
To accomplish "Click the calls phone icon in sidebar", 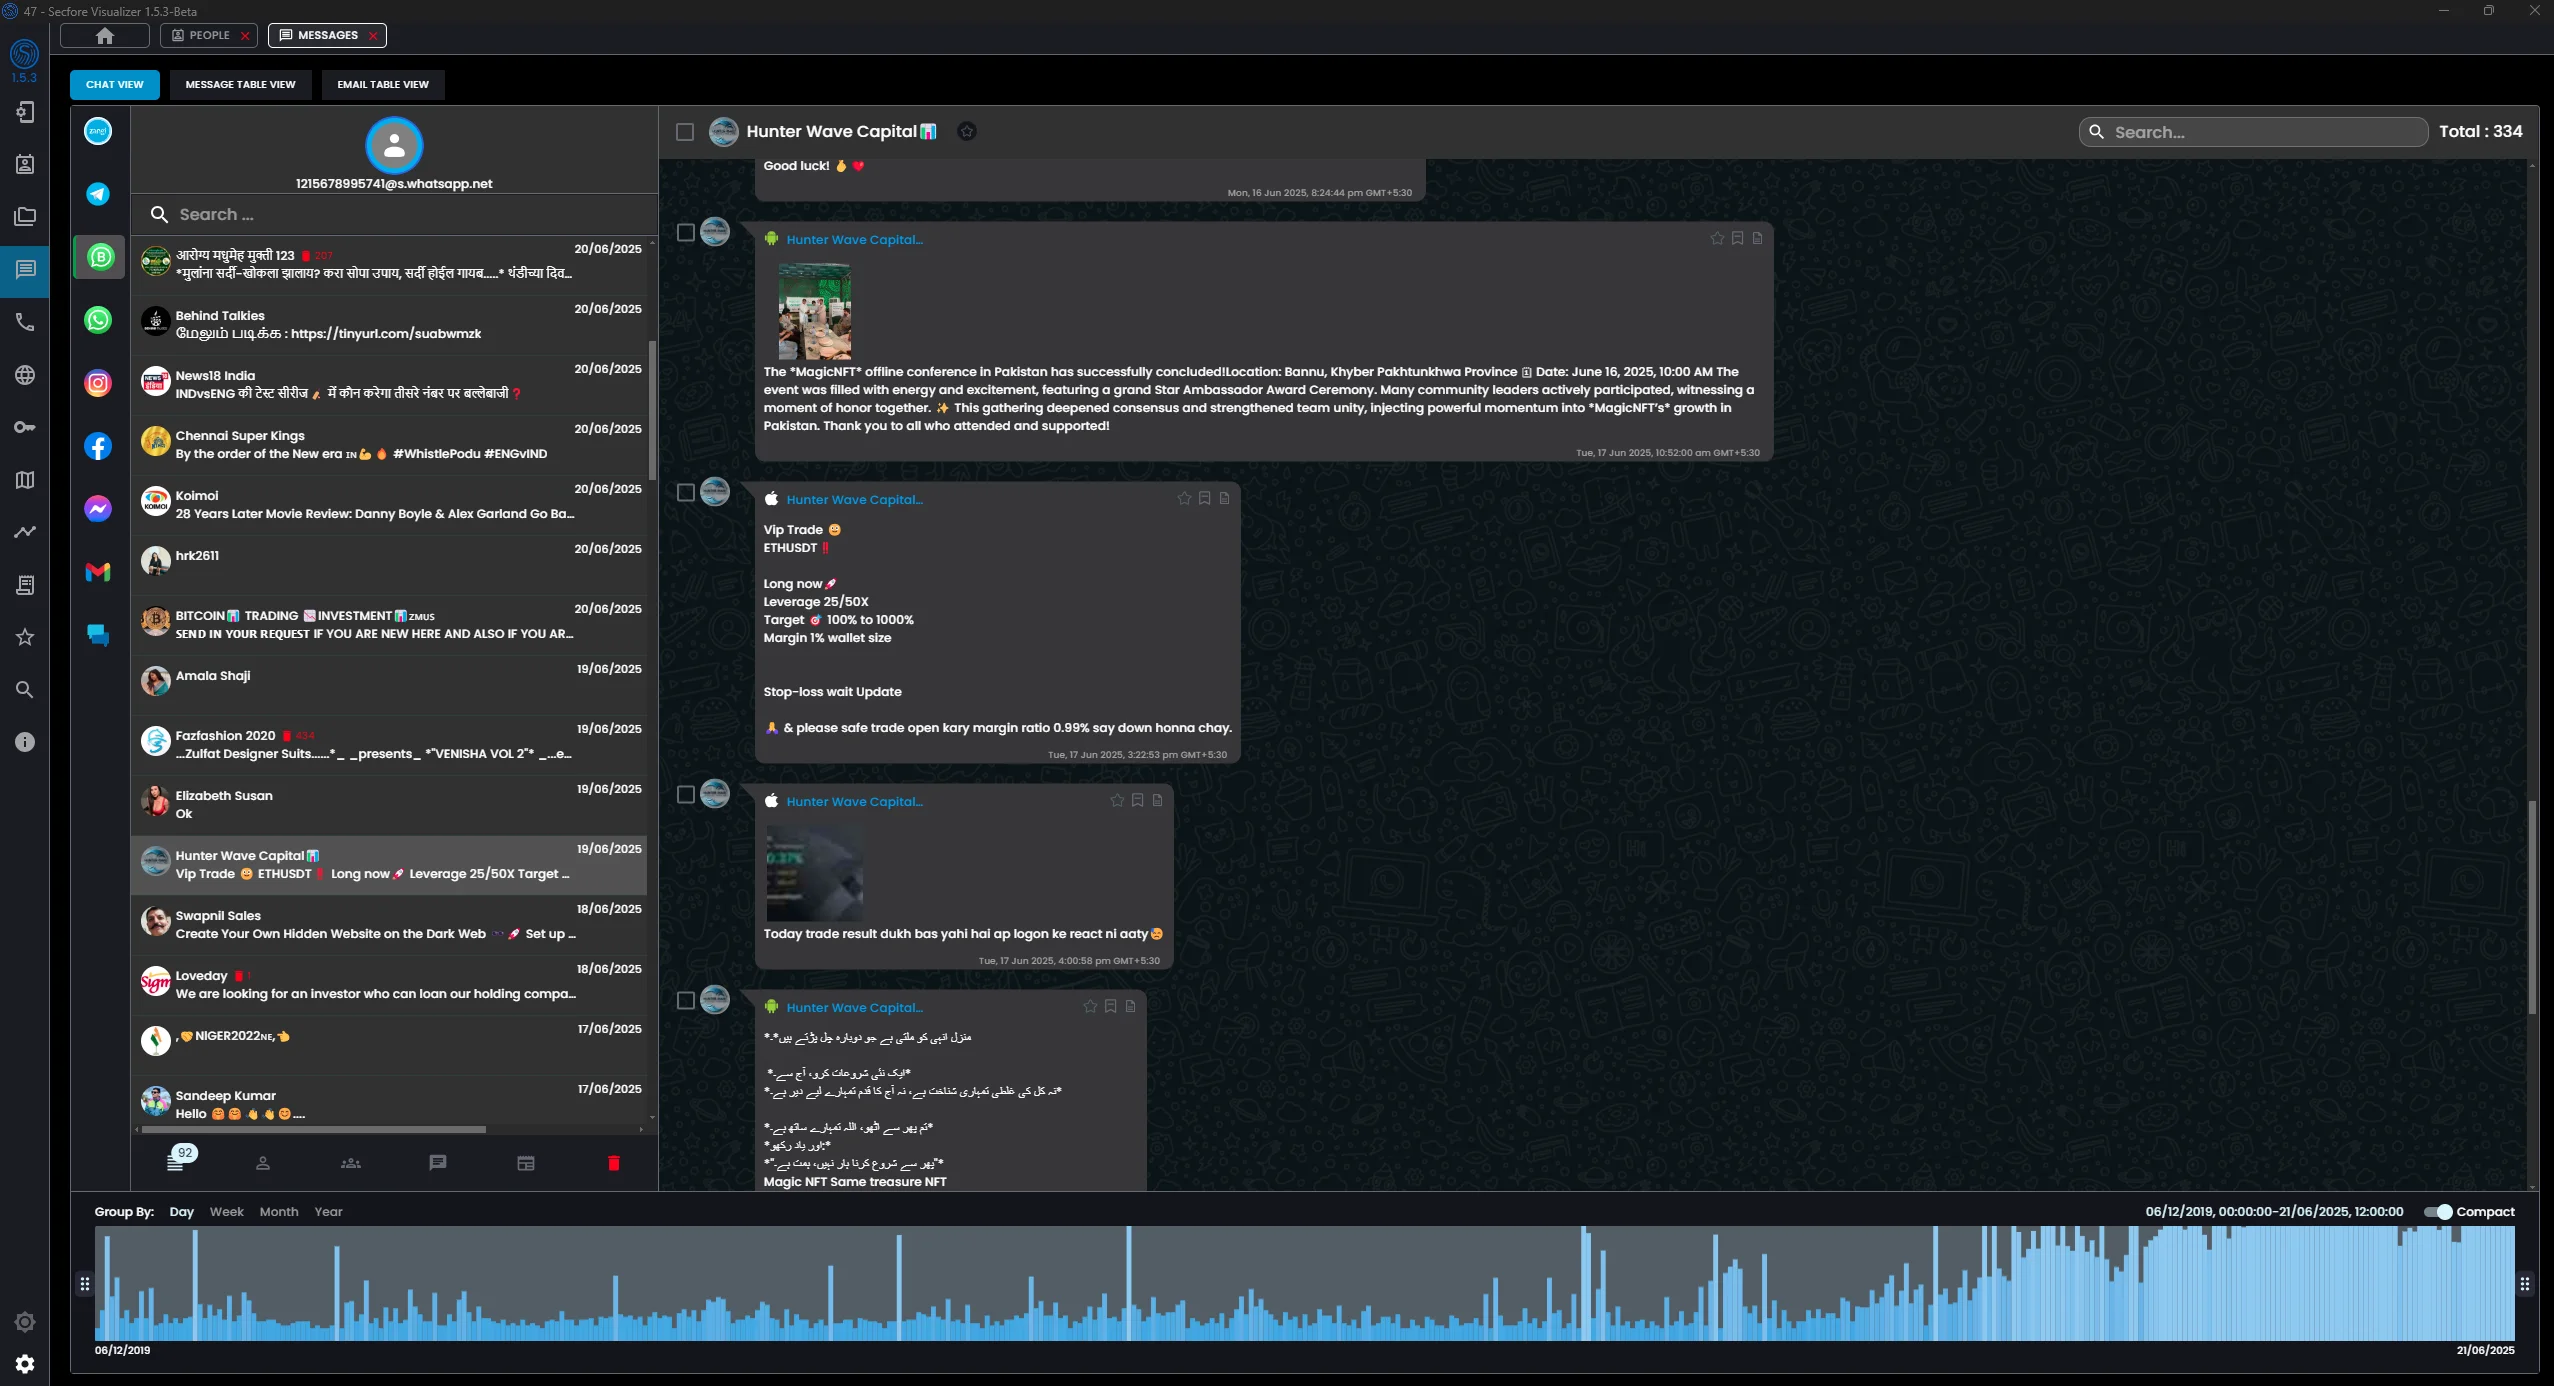I will coord(25,322).
